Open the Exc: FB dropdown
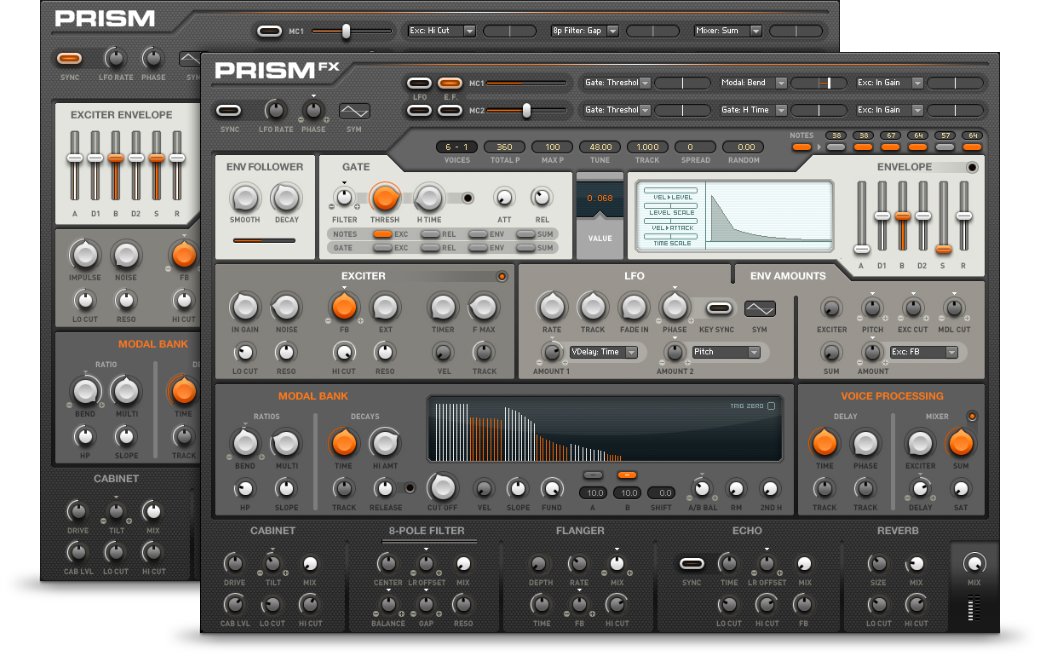 [923, 352]
